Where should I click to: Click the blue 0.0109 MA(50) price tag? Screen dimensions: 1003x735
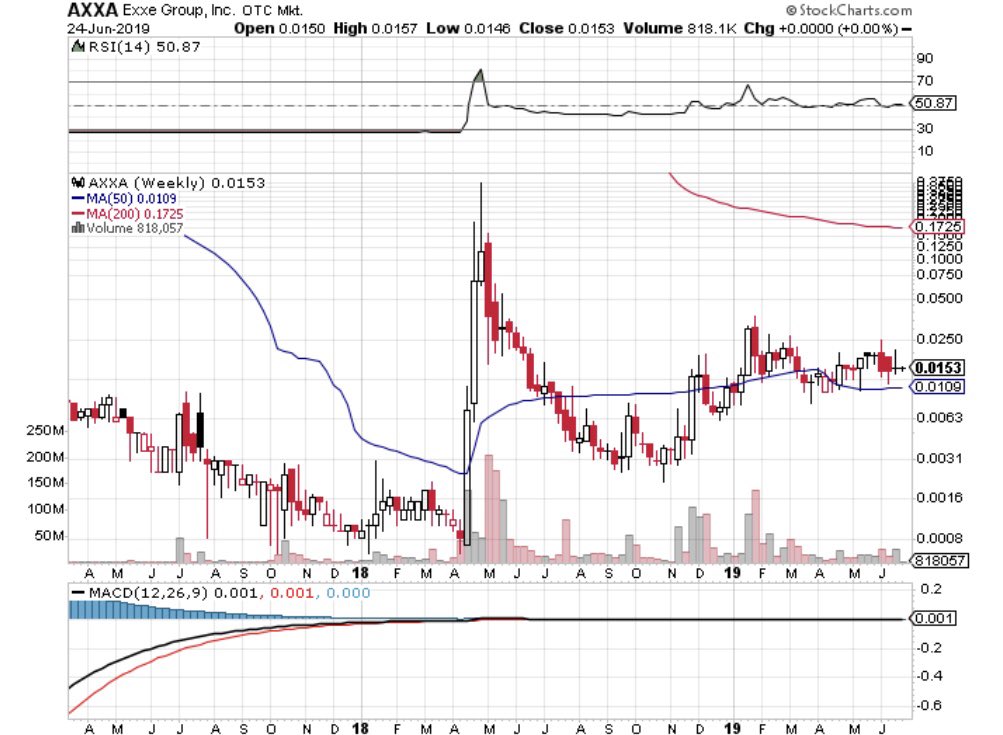tap(937, 386)
